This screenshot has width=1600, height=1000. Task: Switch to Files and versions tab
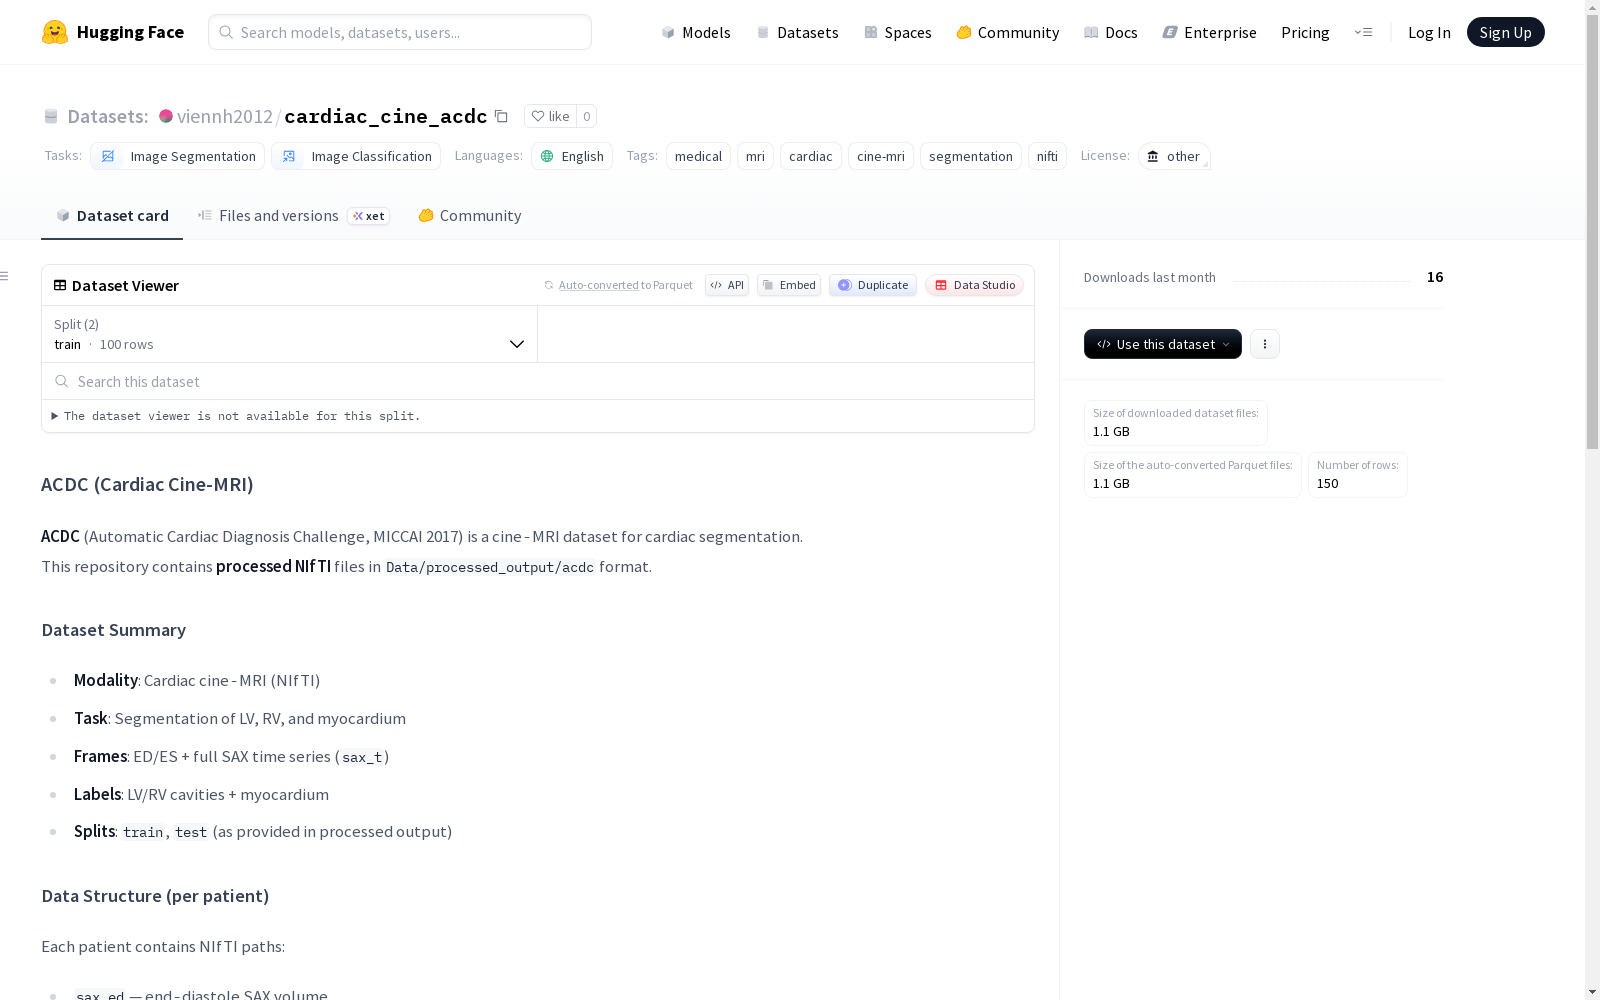coord(293,216)
